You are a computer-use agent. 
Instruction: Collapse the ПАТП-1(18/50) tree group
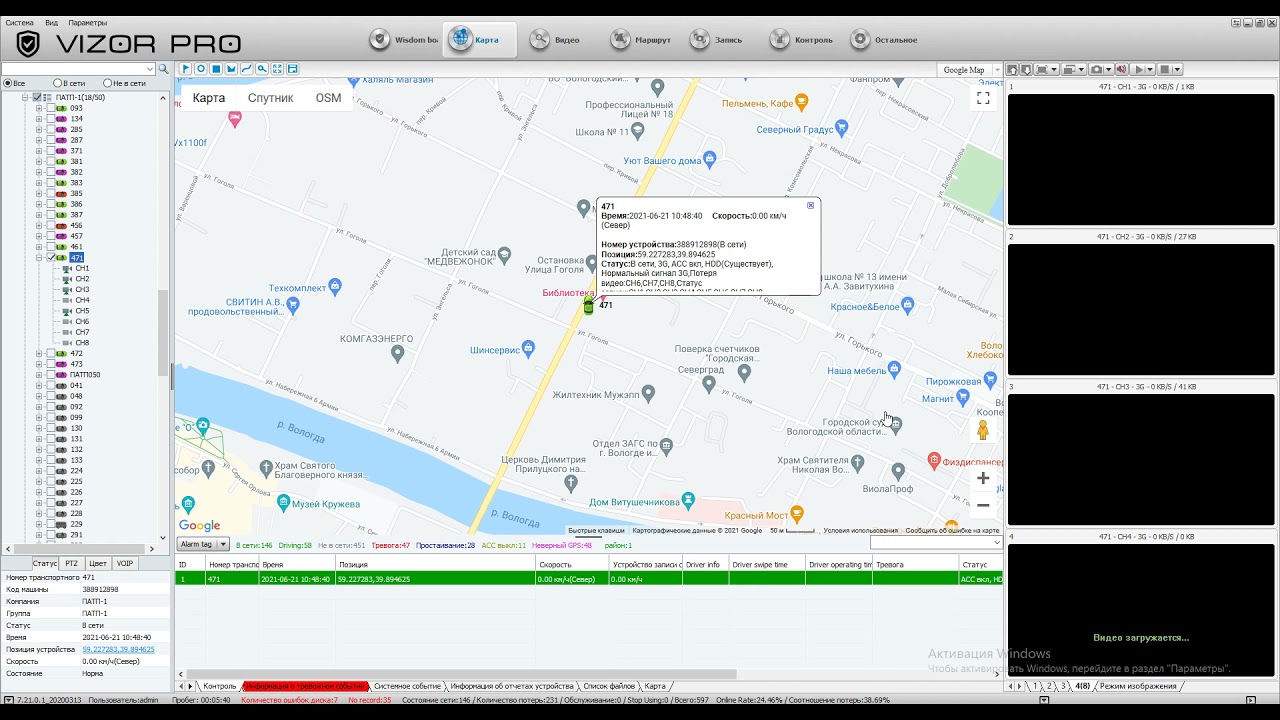click(x=25, y=97)
